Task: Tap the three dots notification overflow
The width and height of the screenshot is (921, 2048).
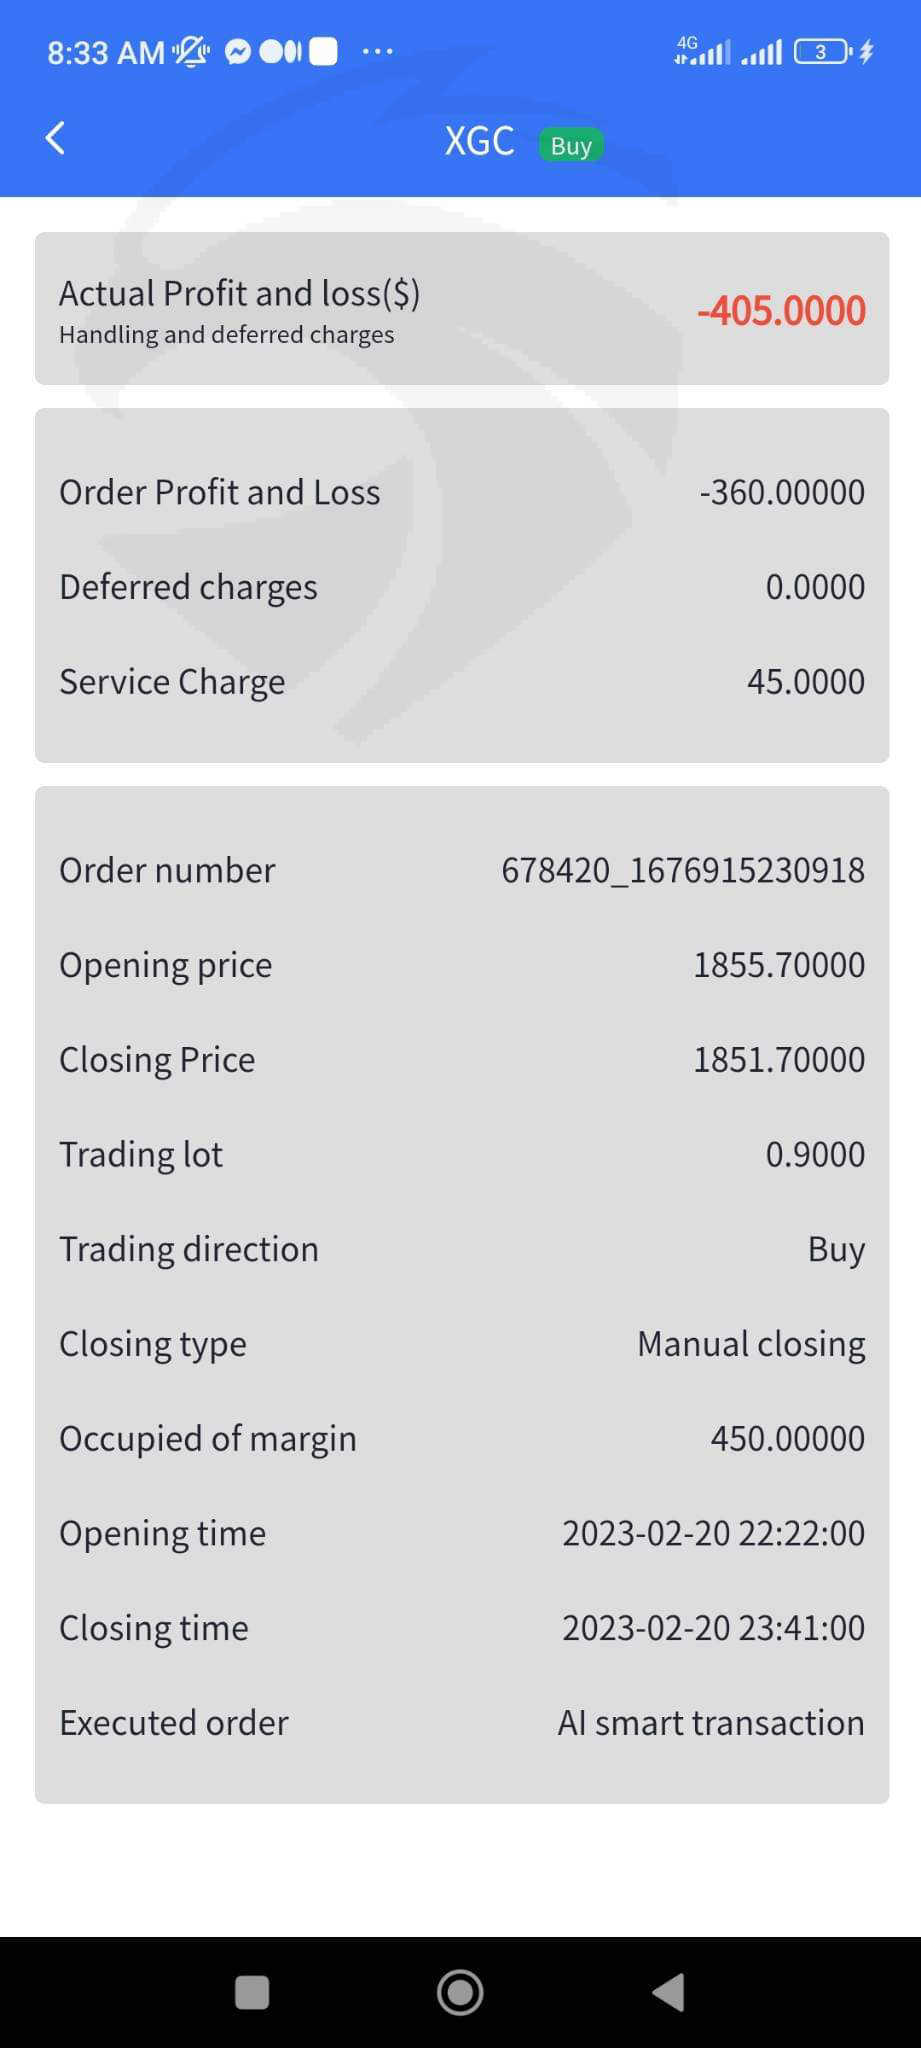Action: pyautogui.click(x=377, y=51)
